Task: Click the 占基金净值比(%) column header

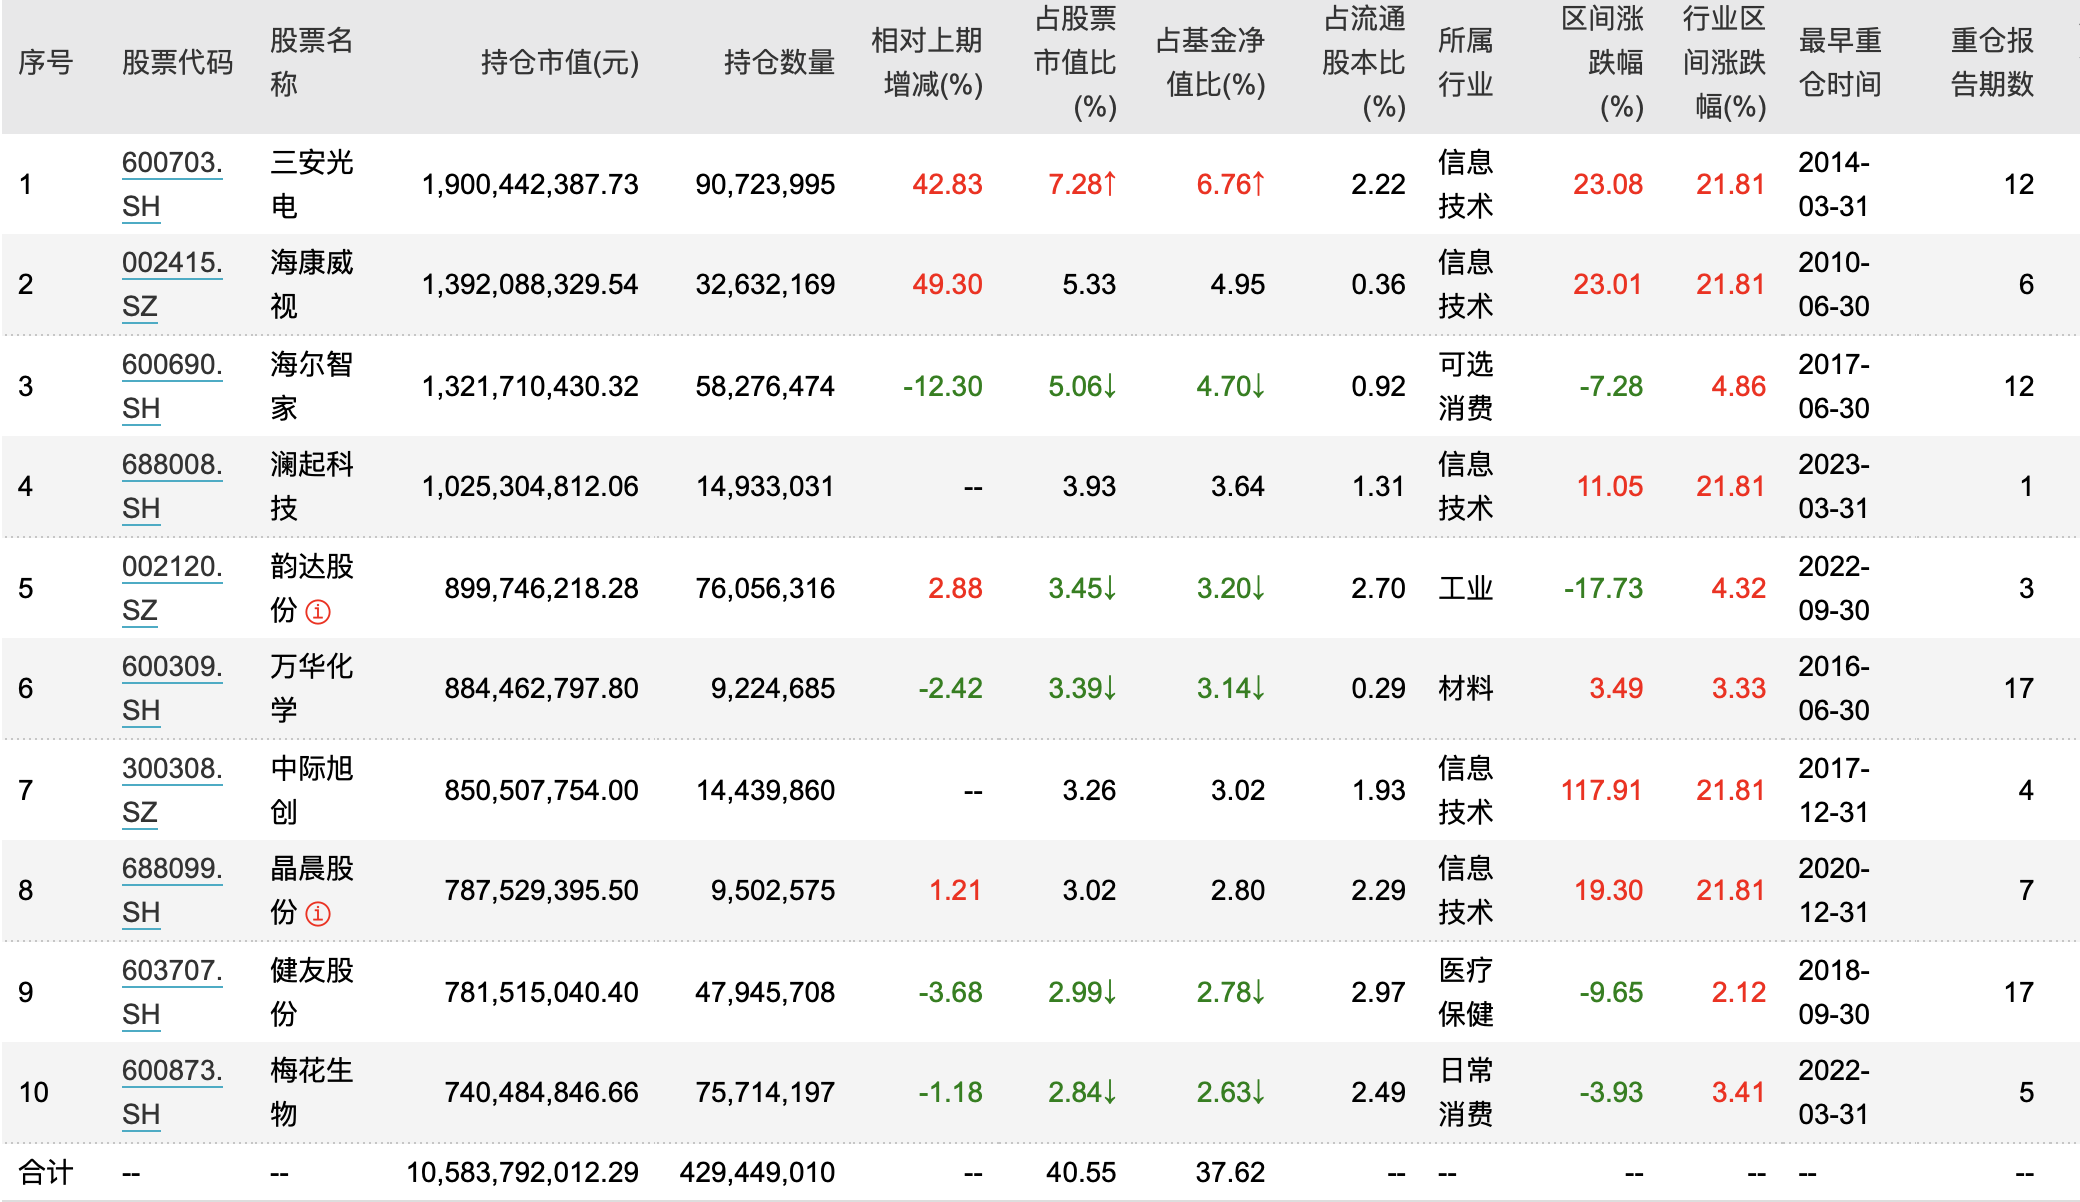Action: [1211, 62]
